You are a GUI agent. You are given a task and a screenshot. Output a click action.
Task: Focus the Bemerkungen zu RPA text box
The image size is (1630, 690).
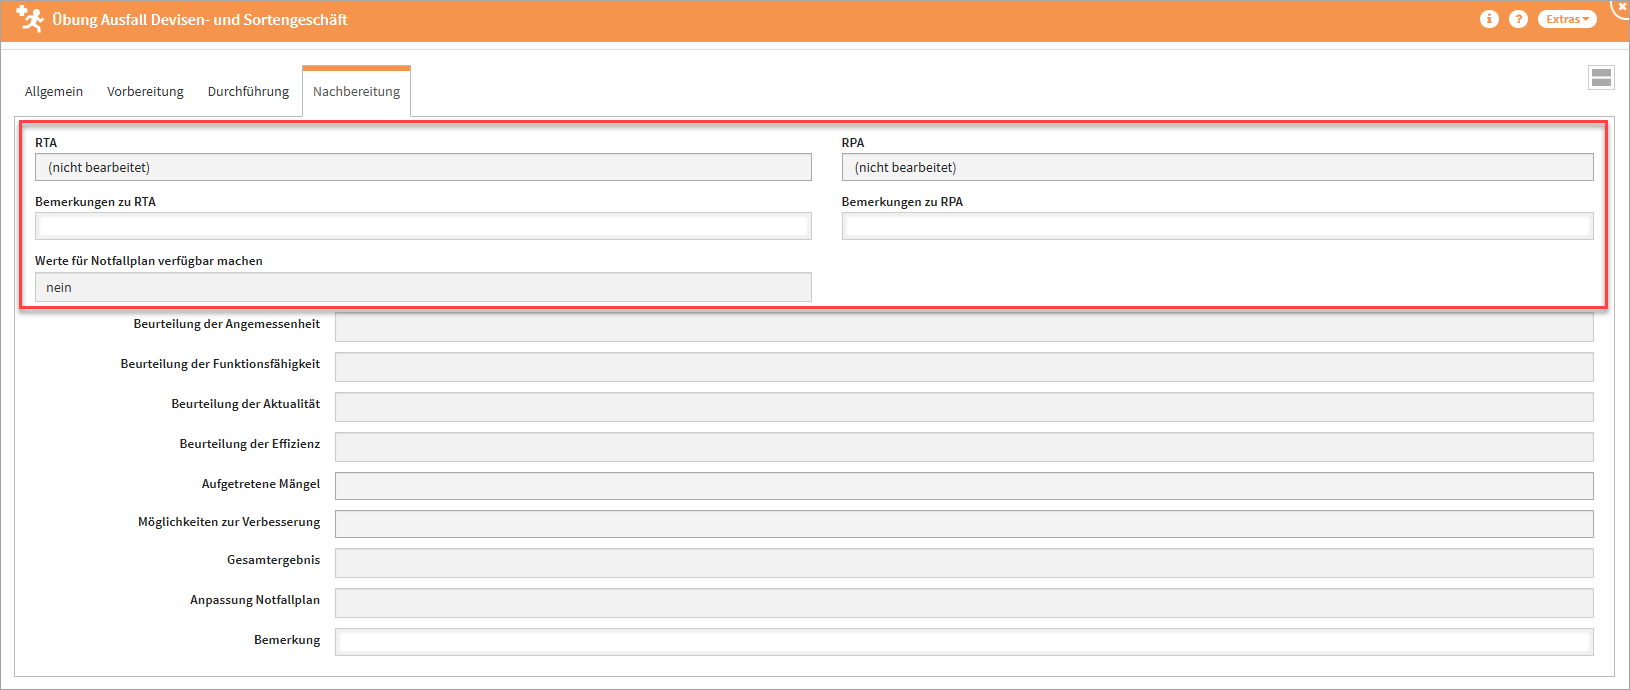pos(1216,227)
